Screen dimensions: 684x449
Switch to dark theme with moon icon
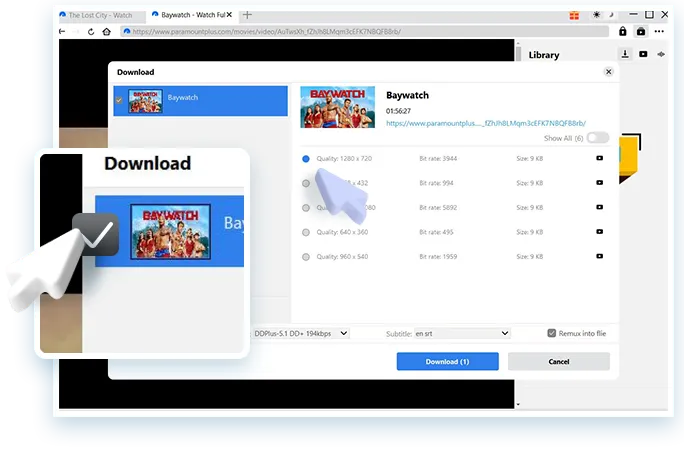pyautogui.click(x=612, y=15)
